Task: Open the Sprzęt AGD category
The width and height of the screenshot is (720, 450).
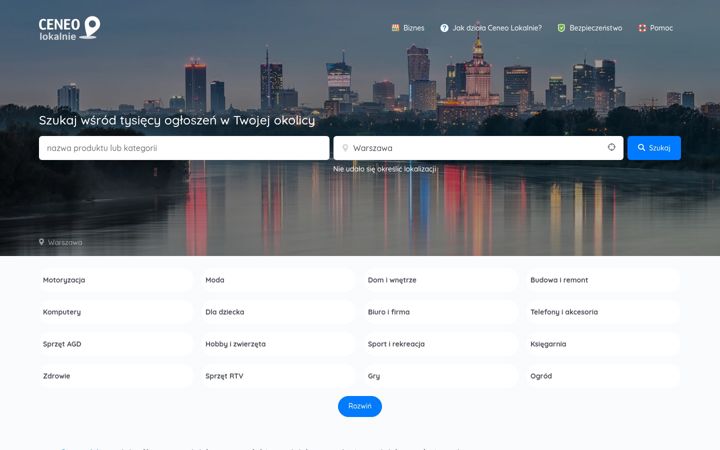Action: [x=116, y=344]
